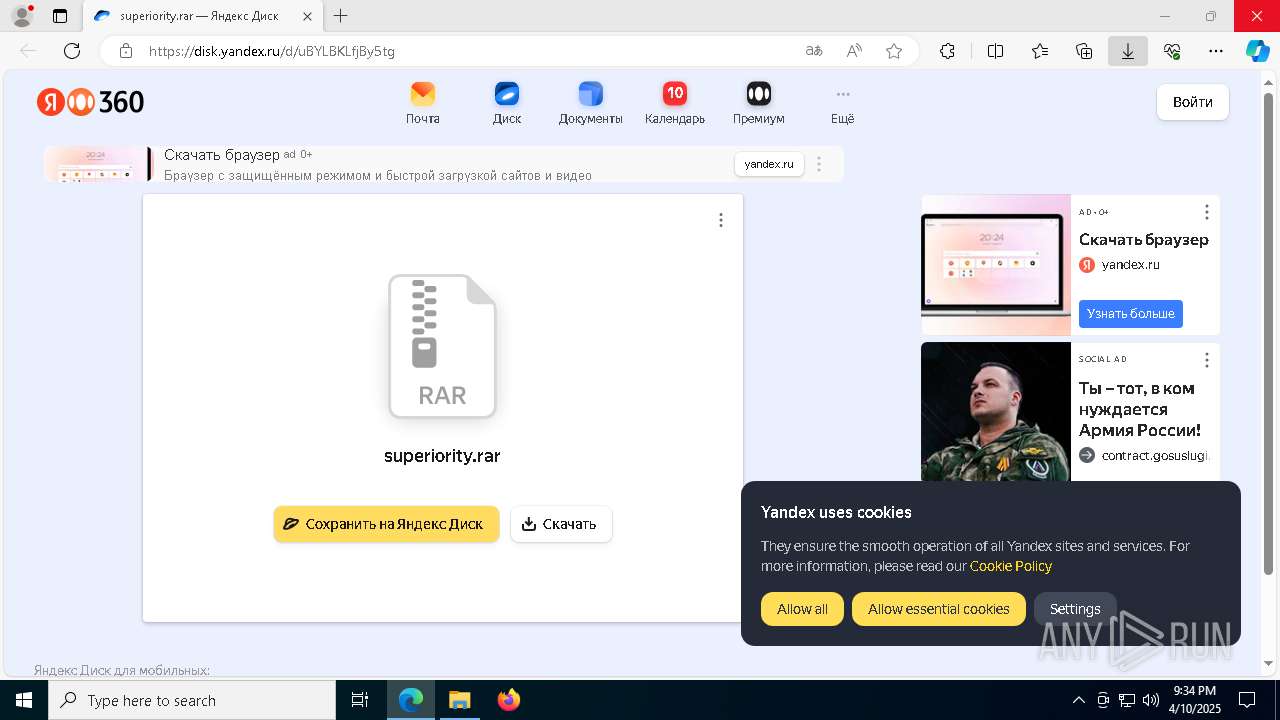Click Allow essential cookies
This screenshot has height=720, width=1280.
pyautogui.click(x=939, y=609)
